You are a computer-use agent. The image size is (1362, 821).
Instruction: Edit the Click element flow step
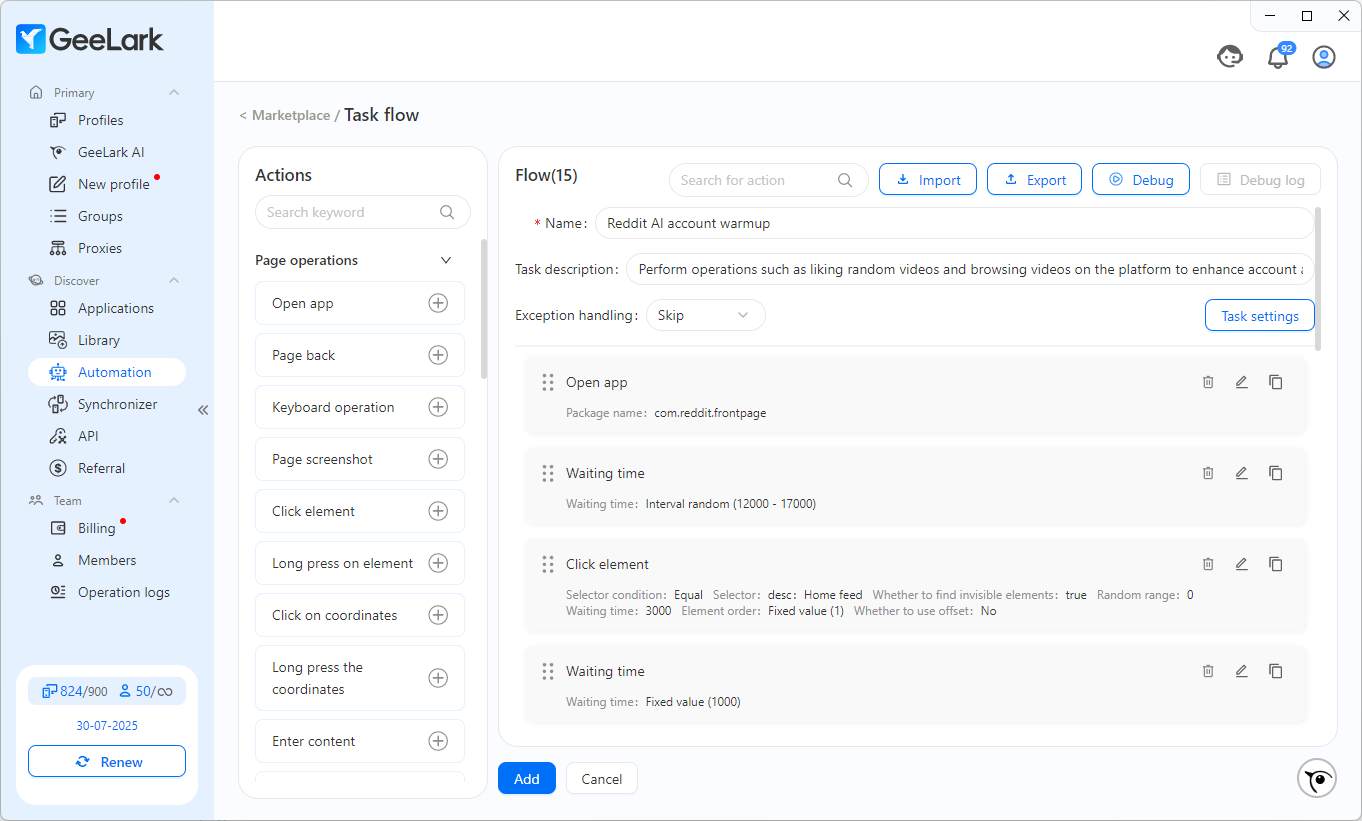tap(1242, 564)
